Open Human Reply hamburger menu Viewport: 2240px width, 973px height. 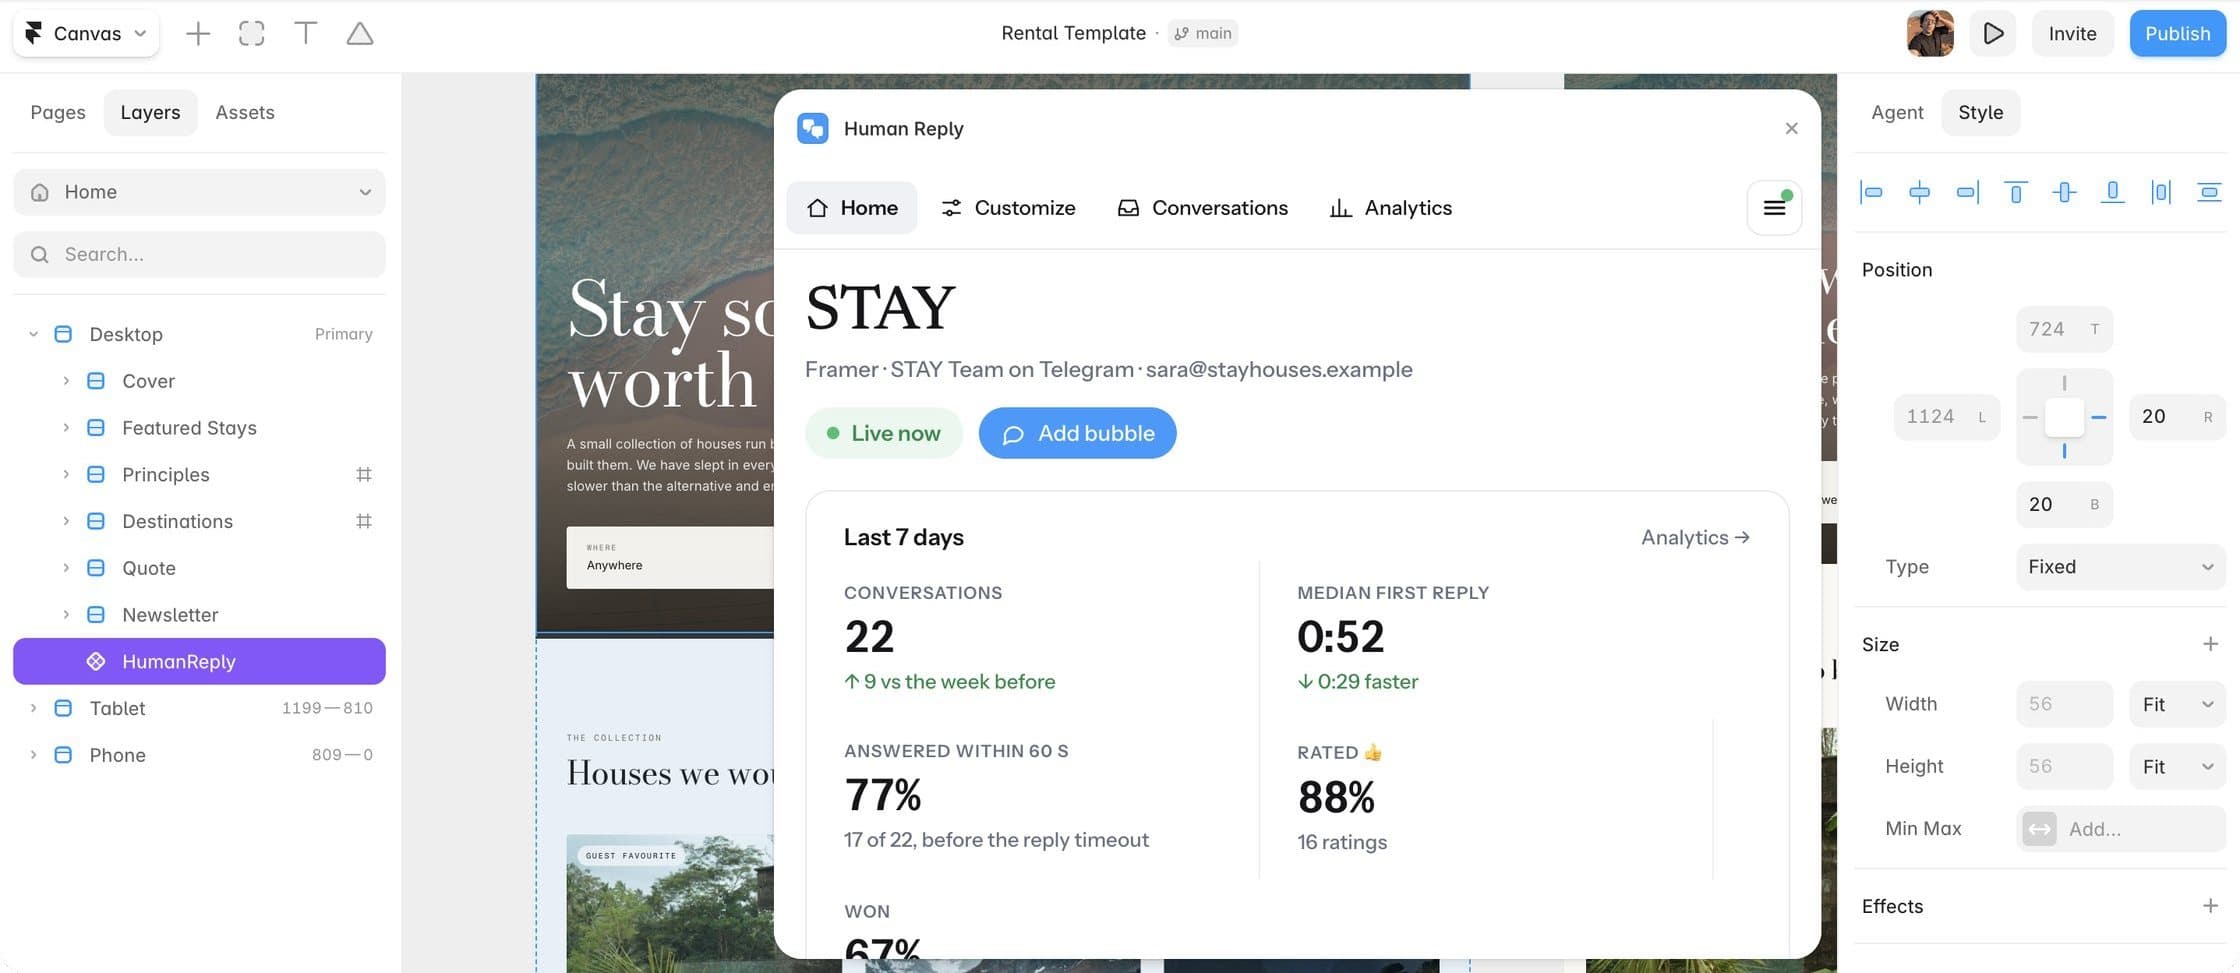1774,207
